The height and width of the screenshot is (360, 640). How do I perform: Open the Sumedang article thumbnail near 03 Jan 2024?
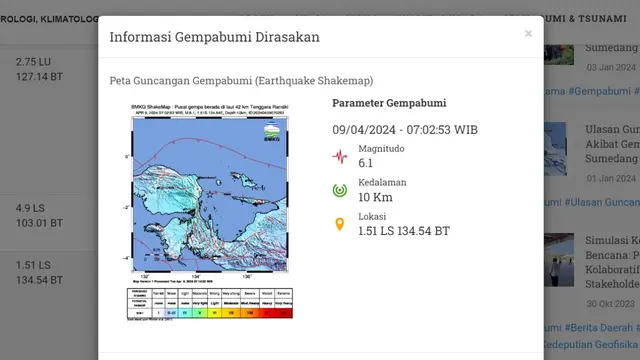click(559, 55)
